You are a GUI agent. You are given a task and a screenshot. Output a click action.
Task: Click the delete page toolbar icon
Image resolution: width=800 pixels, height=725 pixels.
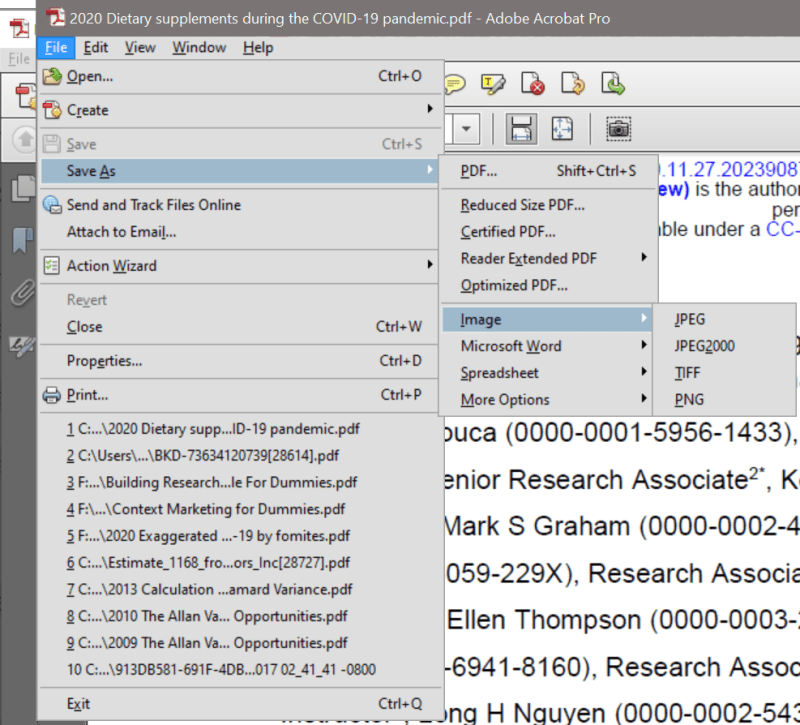tap(532, 84)
